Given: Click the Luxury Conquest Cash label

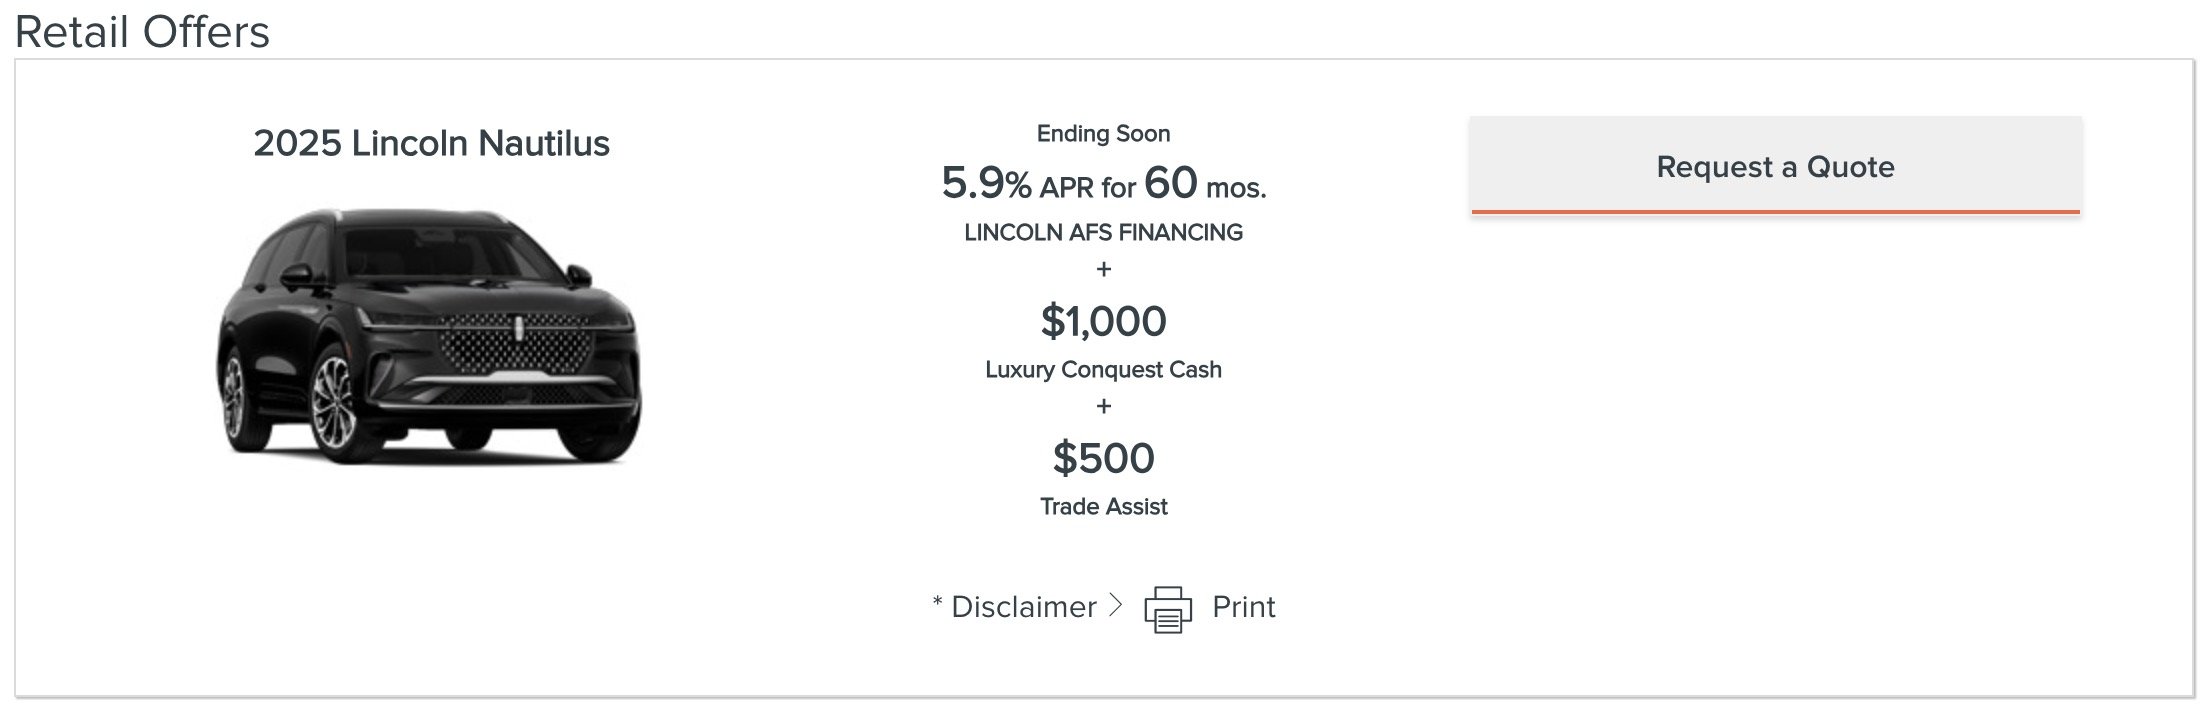Looking at the screenshot, I should pyautogui.click(x=1103, y=369).
